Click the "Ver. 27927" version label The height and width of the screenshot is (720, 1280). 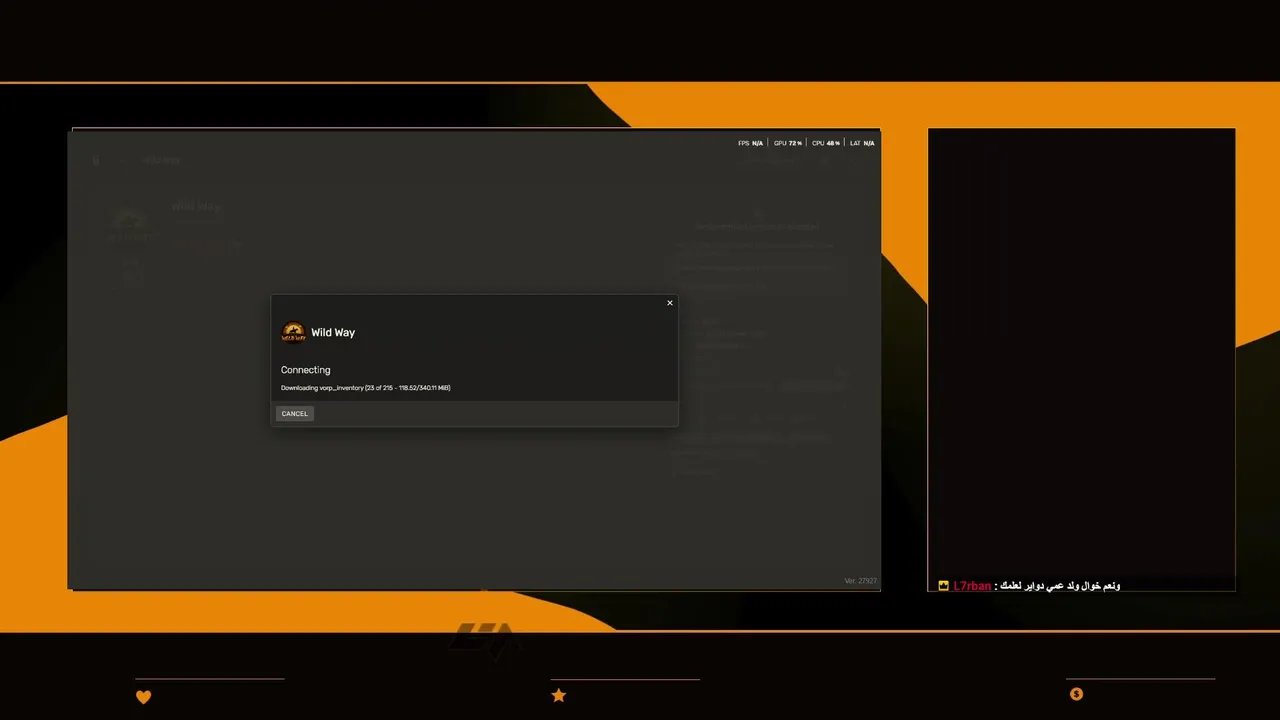tap(860, 581)
